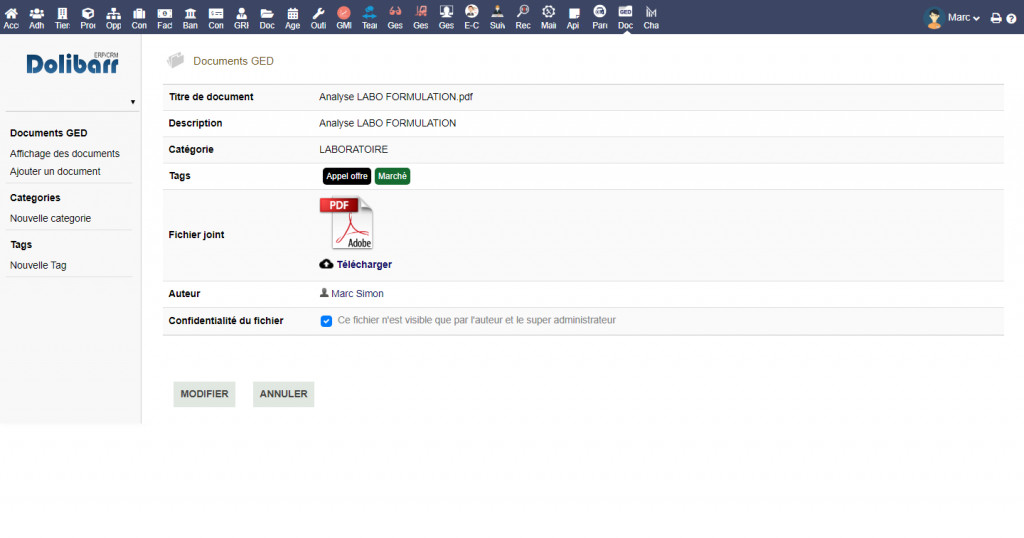Toggle the file confidentiality checkbox
Image resolution: width=1024 pixels, height=538 pixels.
tap(326, 321)
